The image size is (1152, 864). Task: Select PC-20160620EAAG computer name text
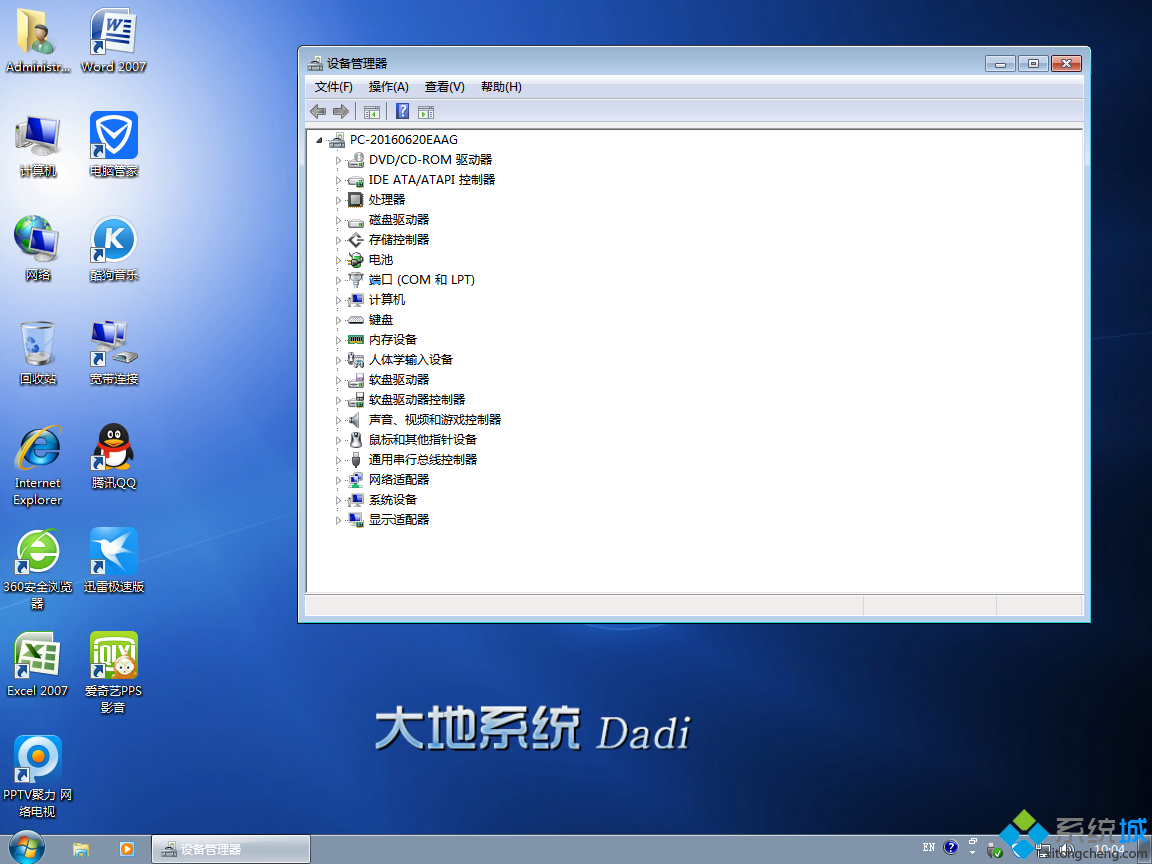pos(403,140)
